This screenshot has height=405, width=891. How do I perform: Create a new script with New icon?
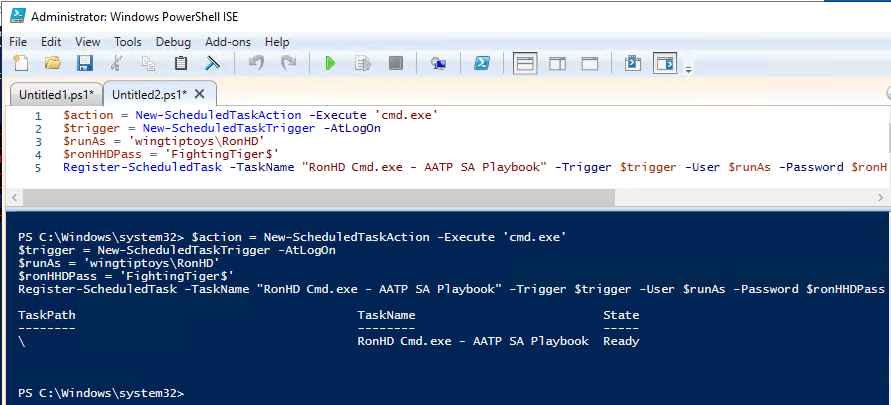(x=21, y=63)
